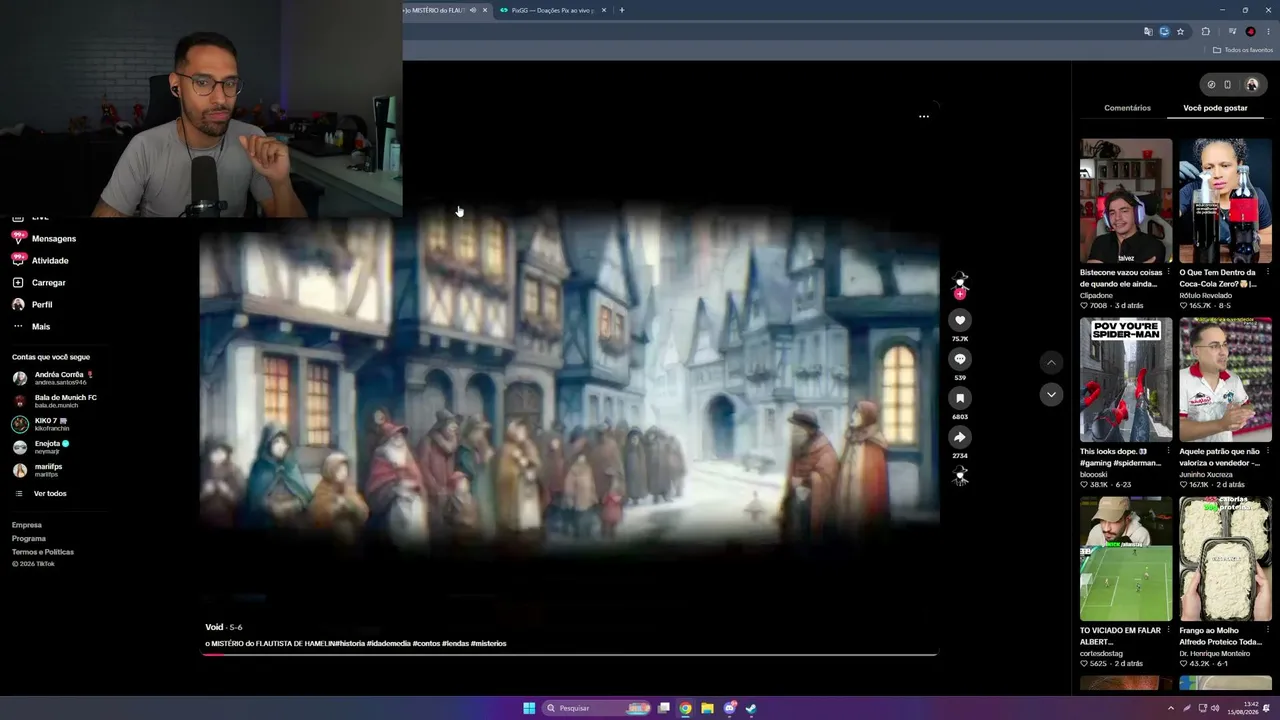Screen dimensions: 1280x720
Task: Select the Você pode gostar tab
Action: (x=1215, y=108)
